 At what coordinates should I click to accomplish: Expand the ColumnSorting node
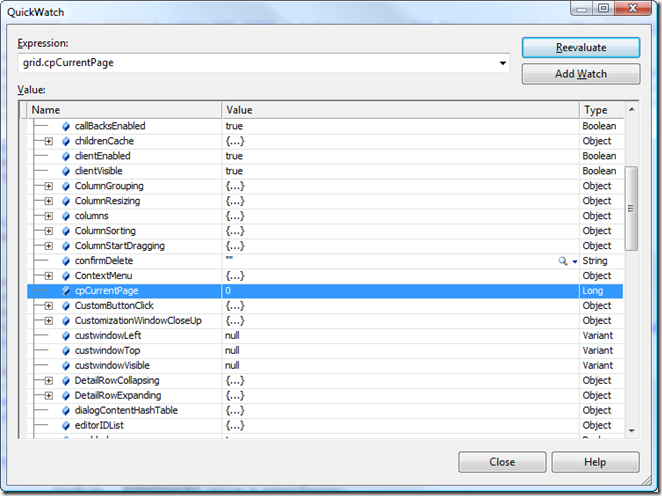coord(49,231)
